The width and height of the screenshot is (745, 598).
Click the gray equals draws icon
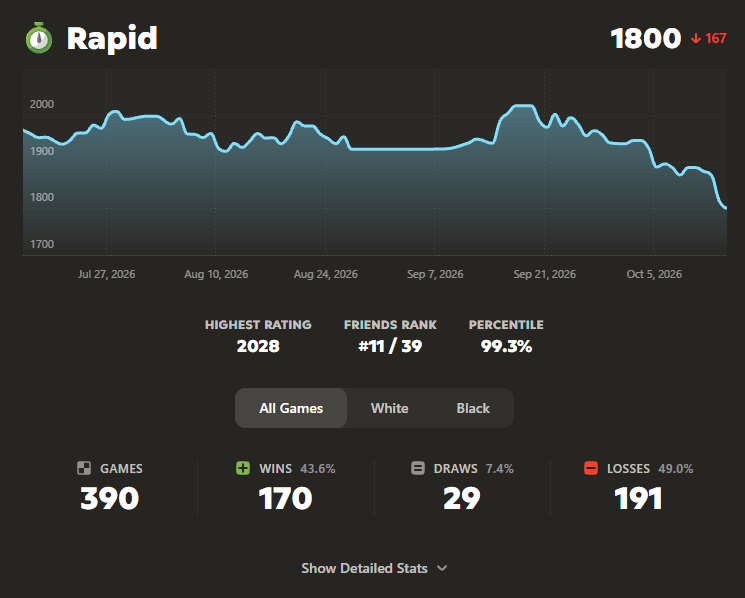coord(418,468)
